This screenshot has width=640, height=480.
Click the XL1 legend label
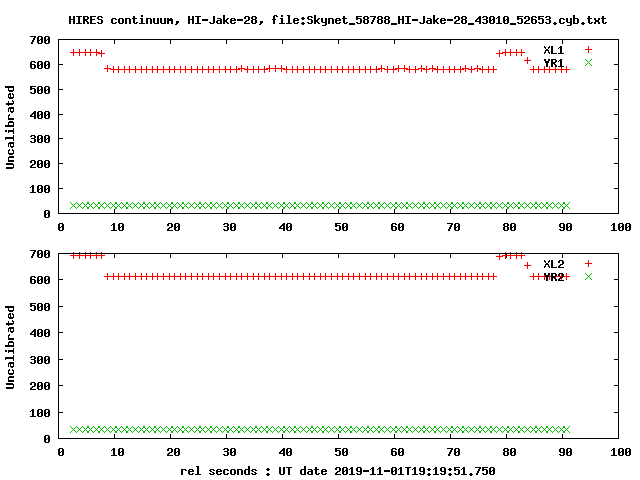point(553,50)
